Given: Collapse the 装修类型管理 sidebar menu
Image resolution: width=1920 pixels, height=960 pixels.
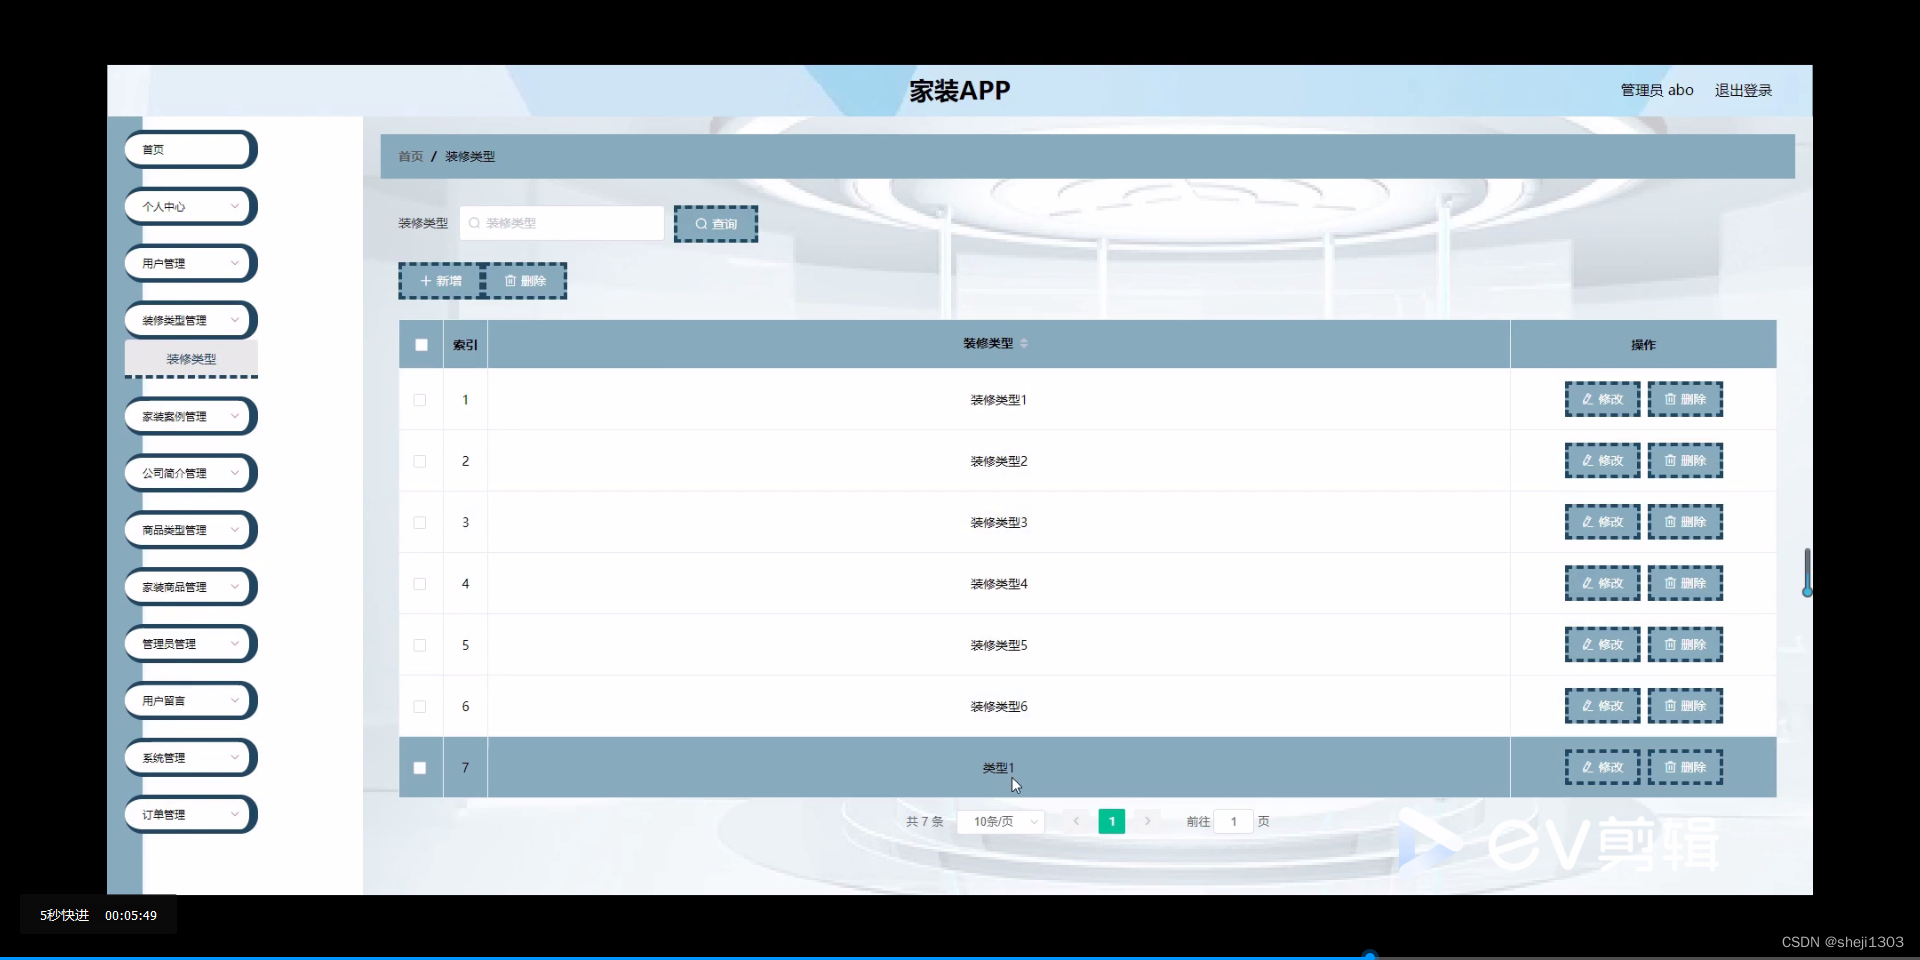Looking at the screenshot, I should [x=189, y=320].
